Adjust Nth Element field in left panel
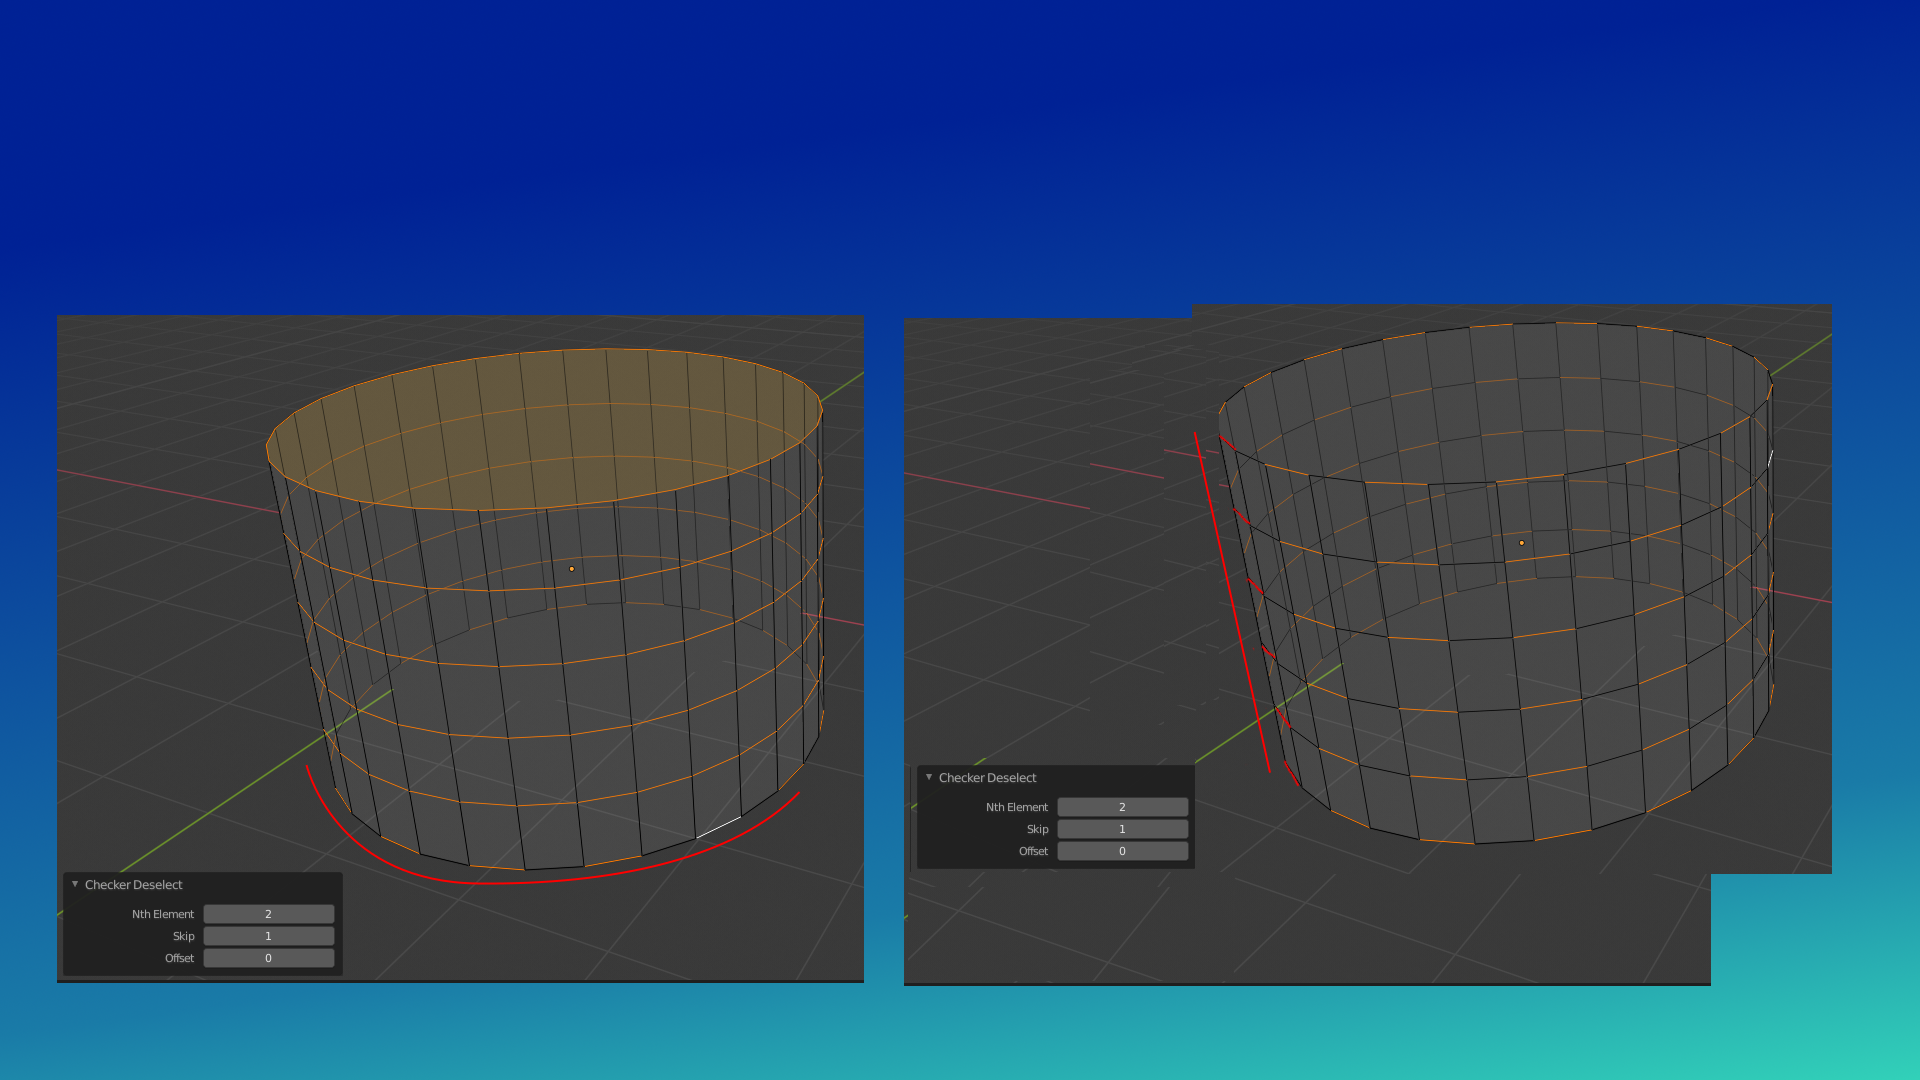This screenshot has height=1080, width=1920. (x=268, y=914)
